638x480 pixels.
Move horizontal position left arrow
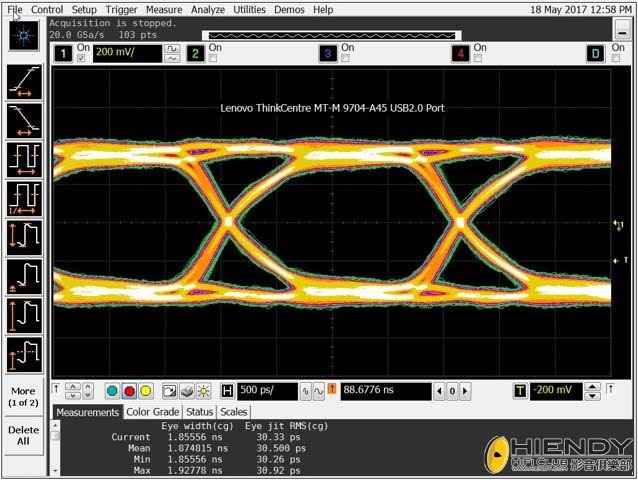439,391
